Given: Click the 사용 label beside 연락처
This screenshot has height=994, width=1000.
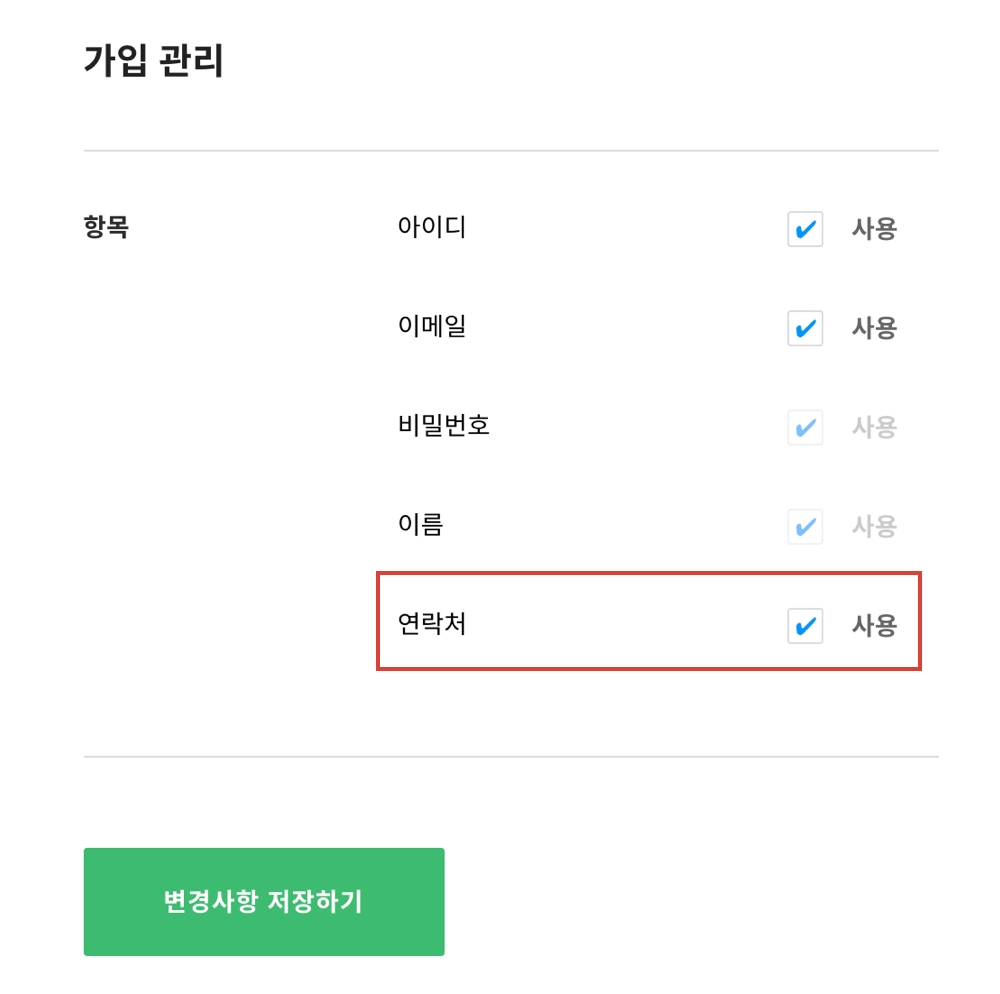Looking at the screenshot, I should [x=874, y=626].
